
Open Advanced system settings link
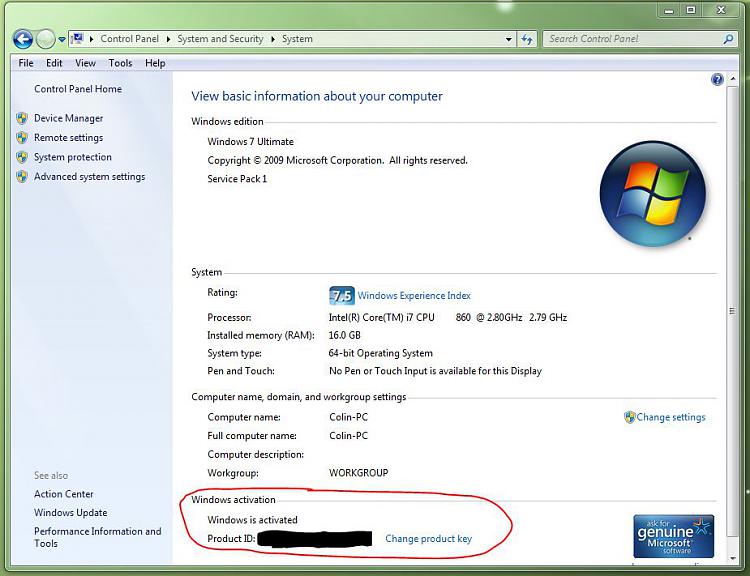pos(89,177)
